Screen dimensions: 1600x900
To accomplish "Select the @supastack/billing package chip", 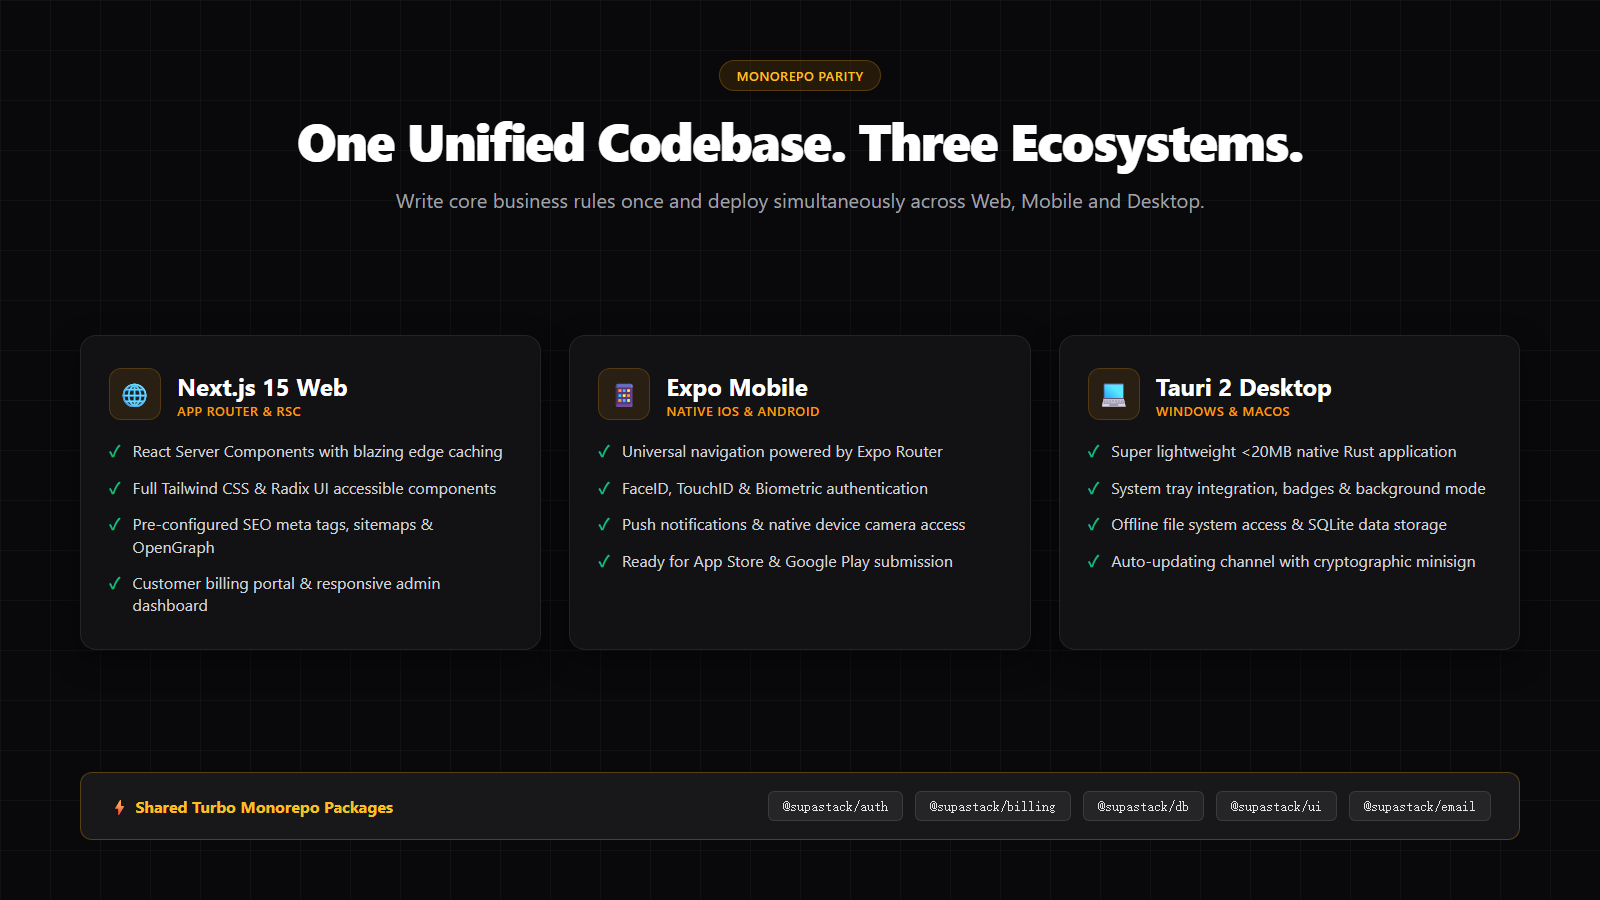I will point(993,806).
